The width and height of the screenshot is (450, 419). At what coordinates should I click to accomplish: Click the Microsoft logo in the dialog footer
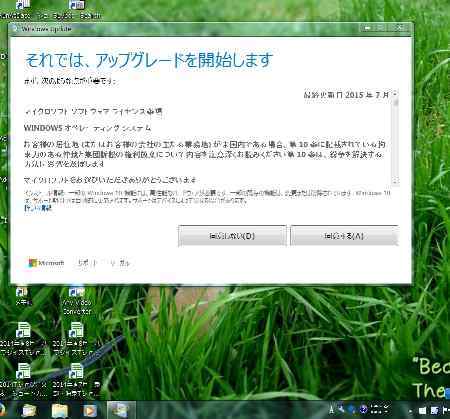pos(46,263)
